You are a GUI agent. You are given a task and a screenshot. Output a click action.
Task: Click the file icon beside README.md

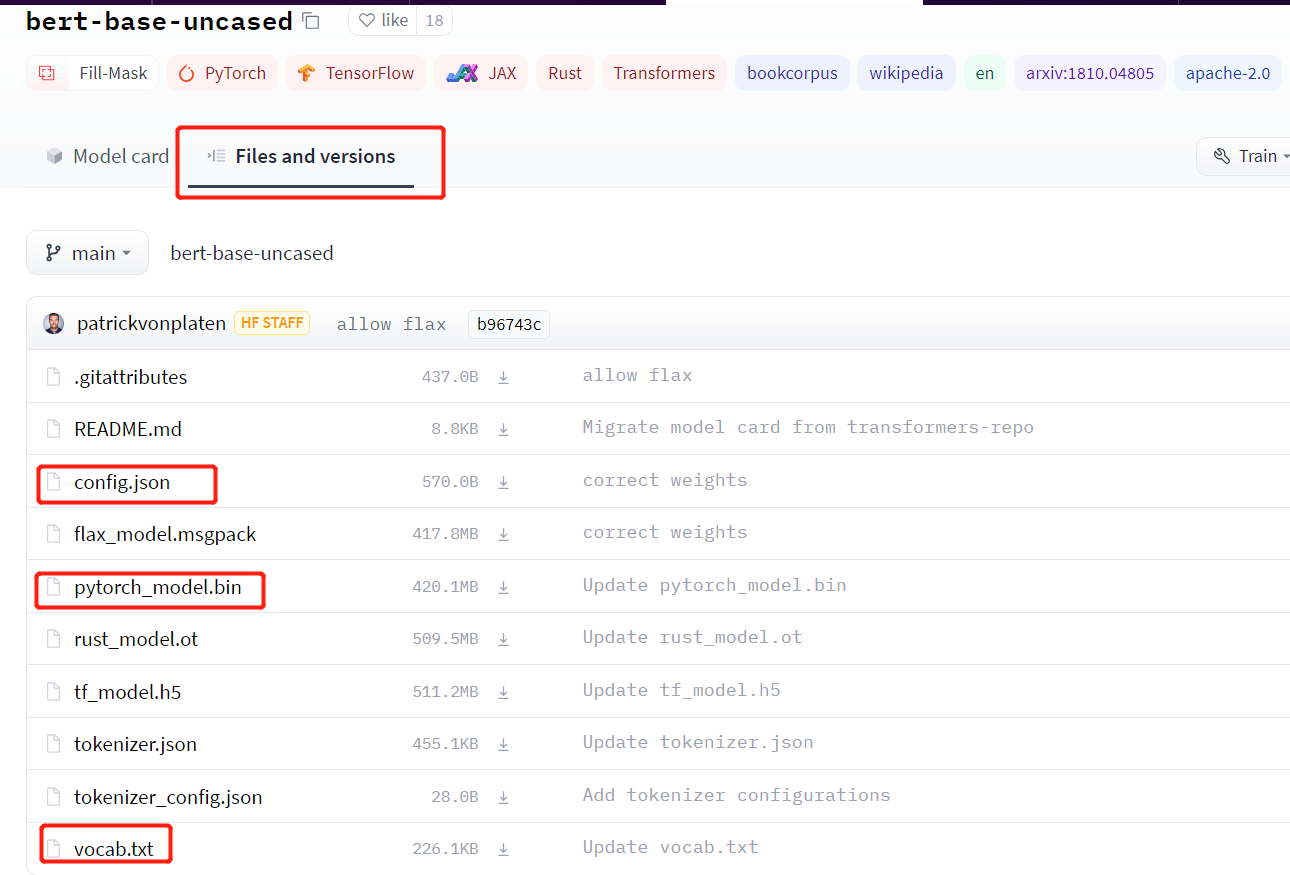click(x=54, y=429)
